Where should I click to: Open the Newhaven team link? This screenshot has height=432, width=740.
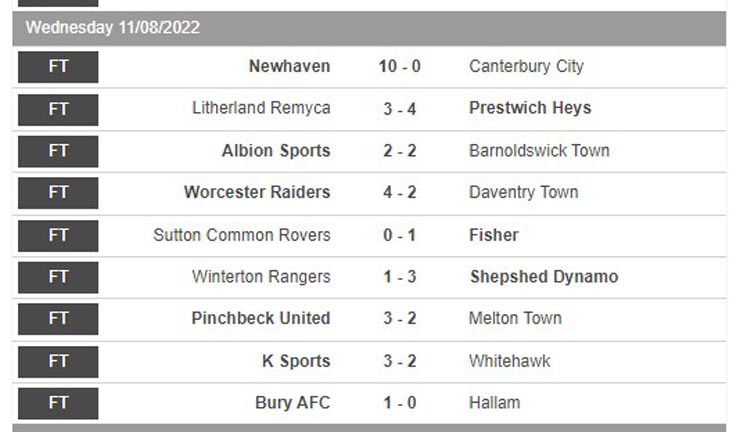(289, 67)
